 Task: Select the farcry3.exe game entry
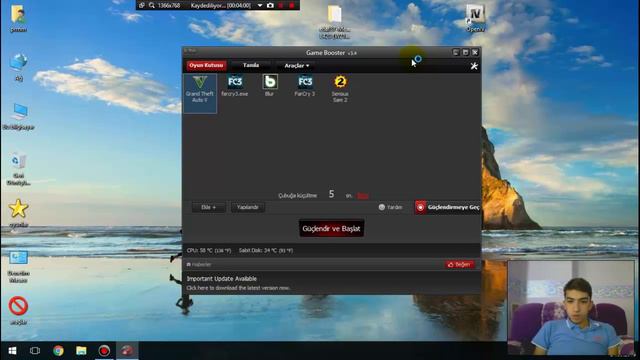point(235,86)
